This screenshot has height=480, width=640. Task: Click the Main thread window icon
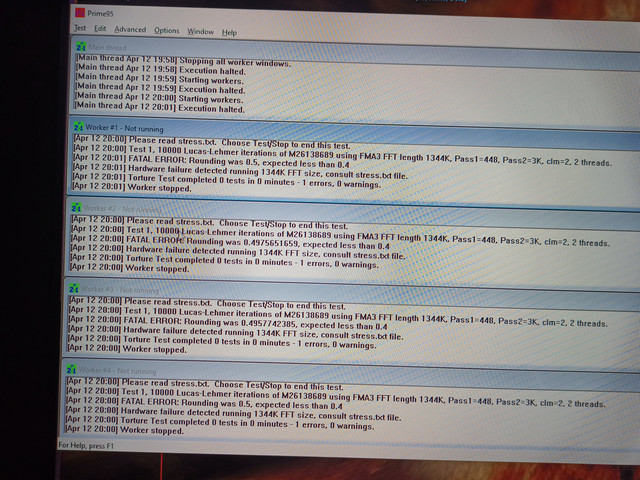[x=78, y=47]
